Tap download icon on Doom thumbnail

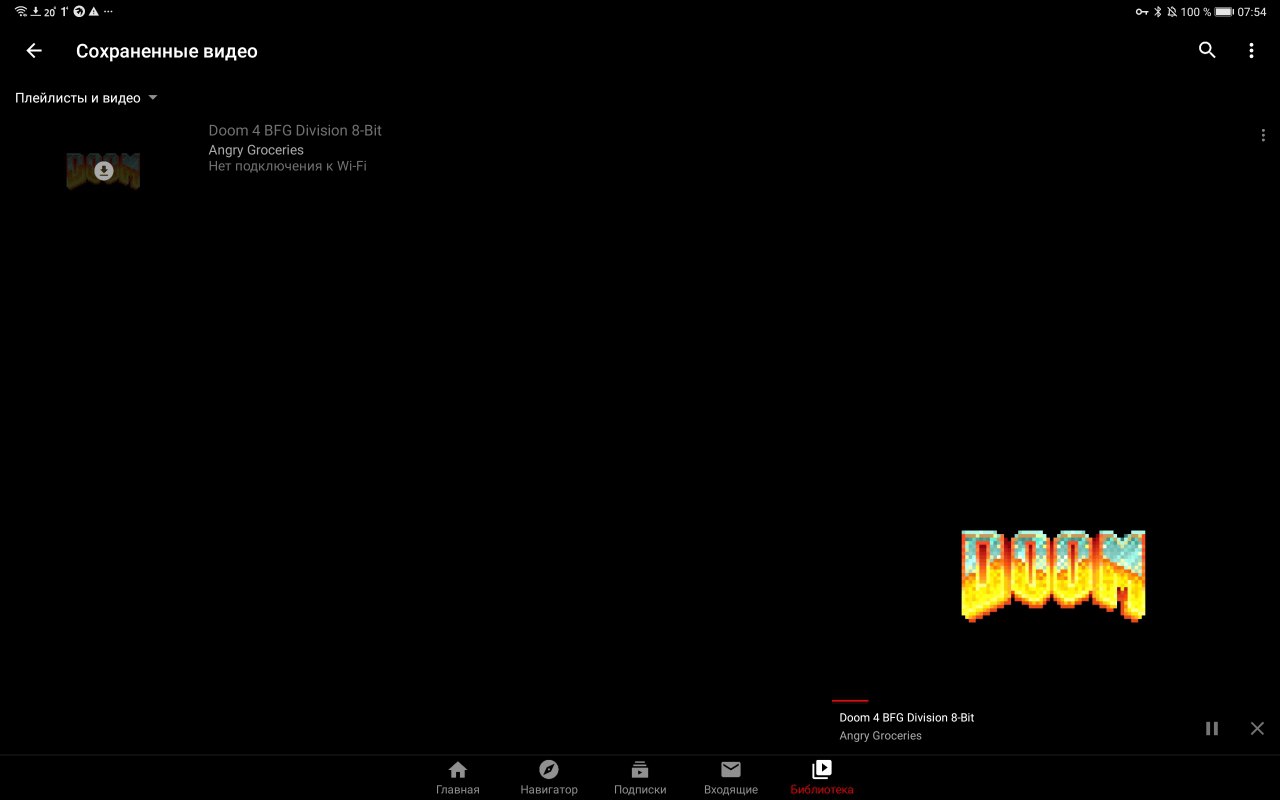pos(103,171)
